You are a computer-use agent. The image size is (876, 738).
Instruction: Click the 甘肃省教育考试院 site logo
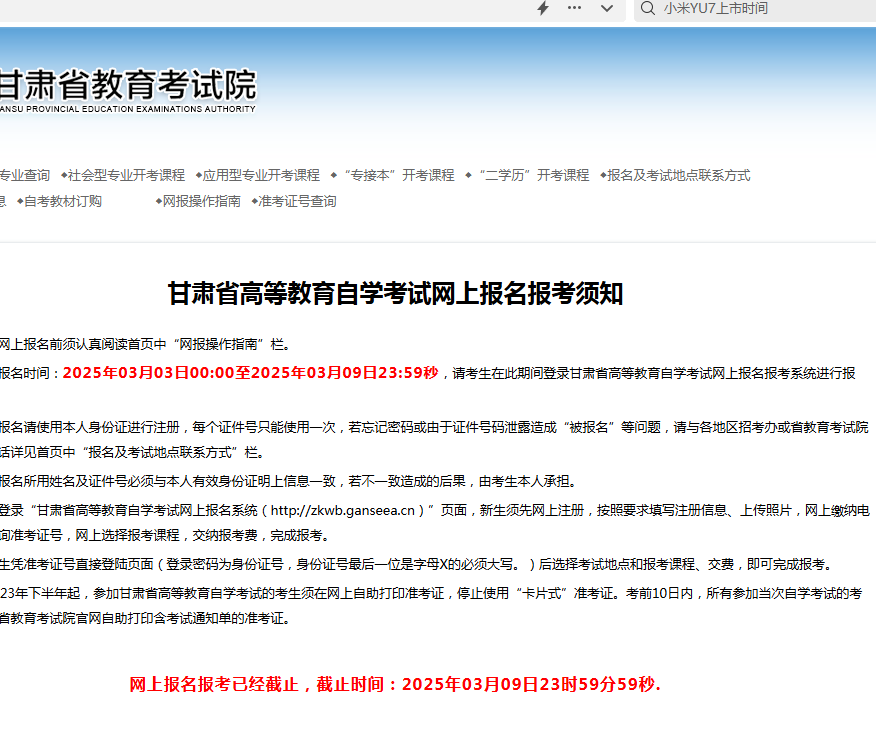click(x=127, y=83)
